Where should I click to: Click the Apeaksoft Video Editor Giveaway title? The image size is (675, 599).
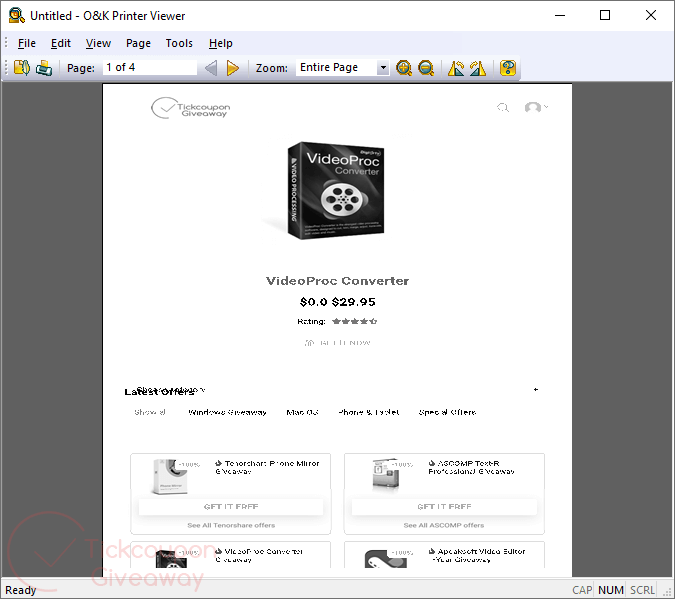click(477, 556)
